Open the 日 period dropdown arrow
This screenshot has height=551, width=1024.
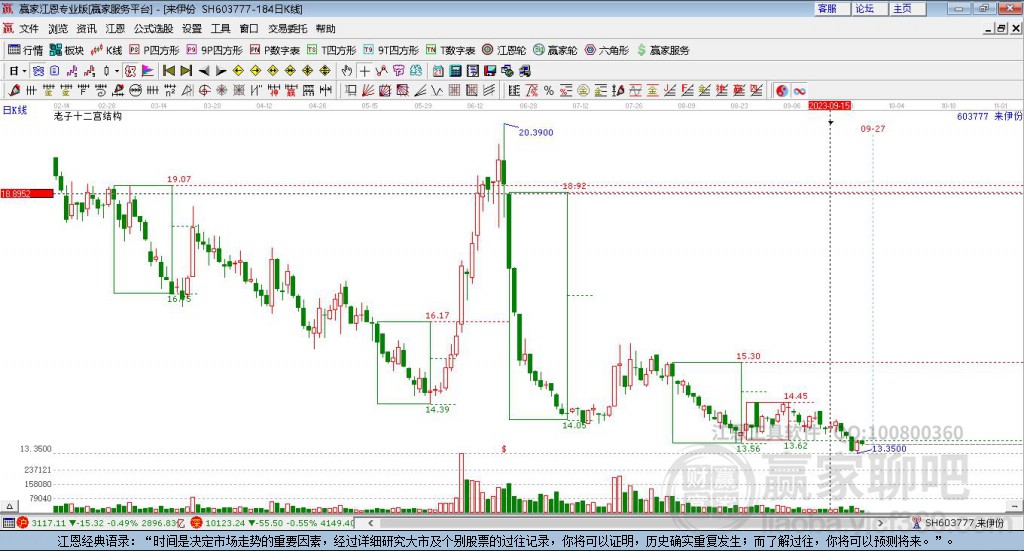pyautogui.click(x=24, y=71)
